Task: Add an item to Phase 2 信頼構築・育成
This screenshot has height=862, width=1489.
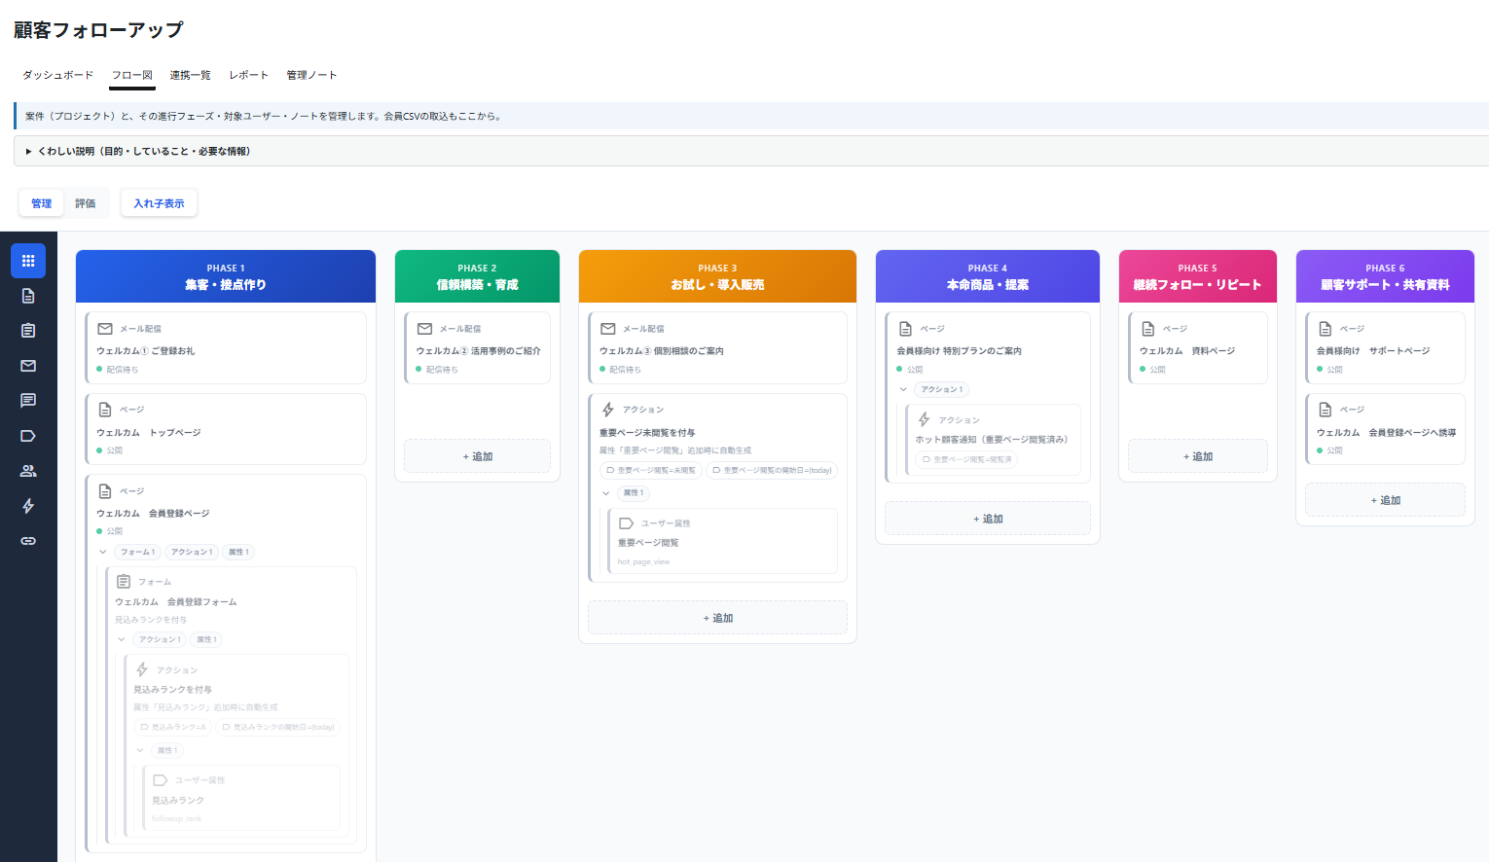Action: pos(477,456)
